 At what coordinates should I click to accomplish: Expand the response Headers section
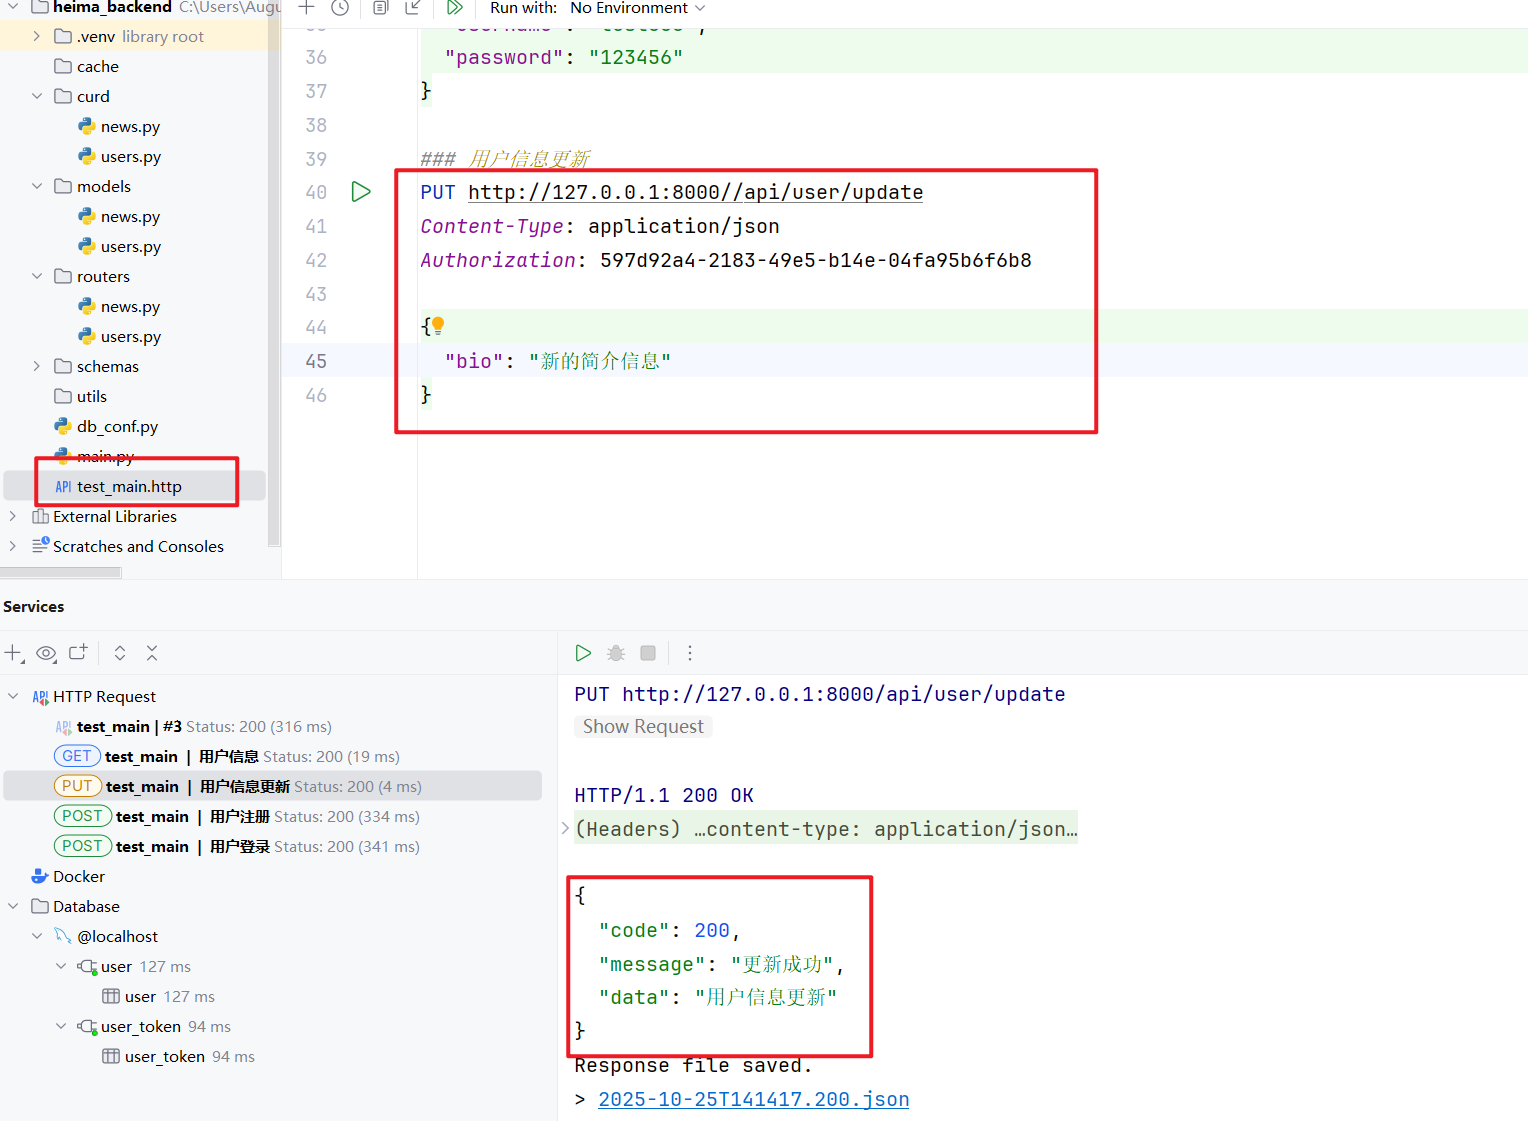[x=565, y=829]
